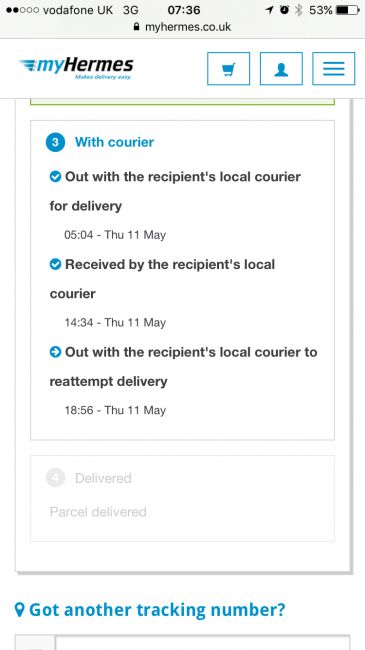Tap the tracking number input field
Viewport: 365px width, 650px height.
(x=202, y=642)
